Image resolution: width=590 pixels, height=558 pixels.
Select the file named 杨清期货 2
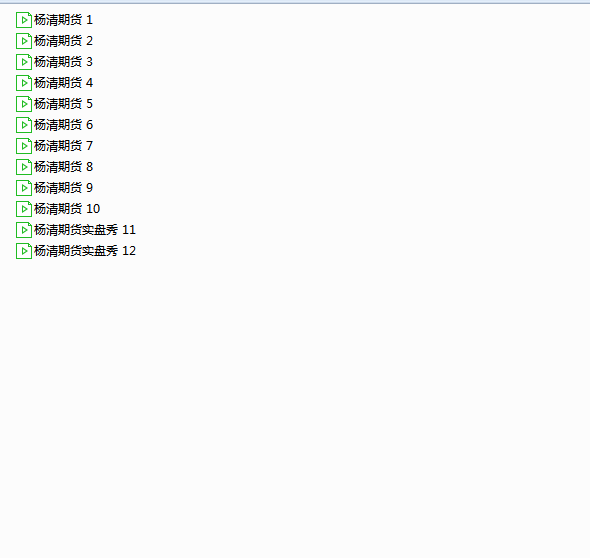55,41
